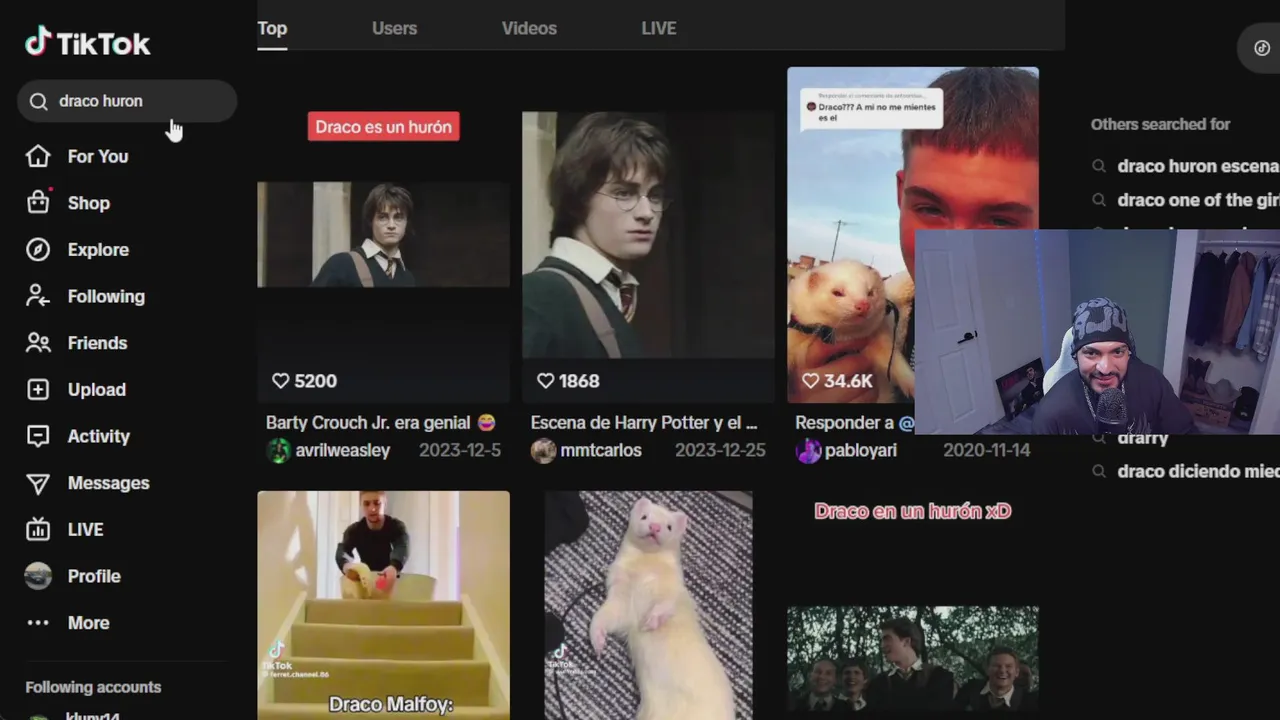Image resolution: width=1280 pixels, height=720 pixels.
Task: Open pabloyari's username link
Action: [860, 451]
